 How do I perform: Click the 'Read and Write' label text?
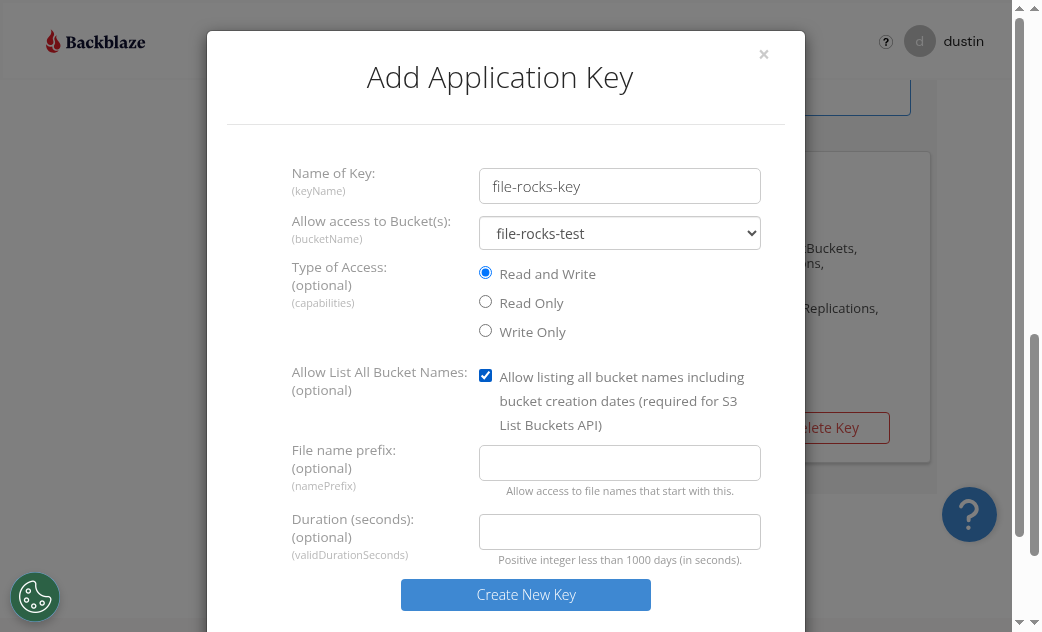[x=548, y=274]
